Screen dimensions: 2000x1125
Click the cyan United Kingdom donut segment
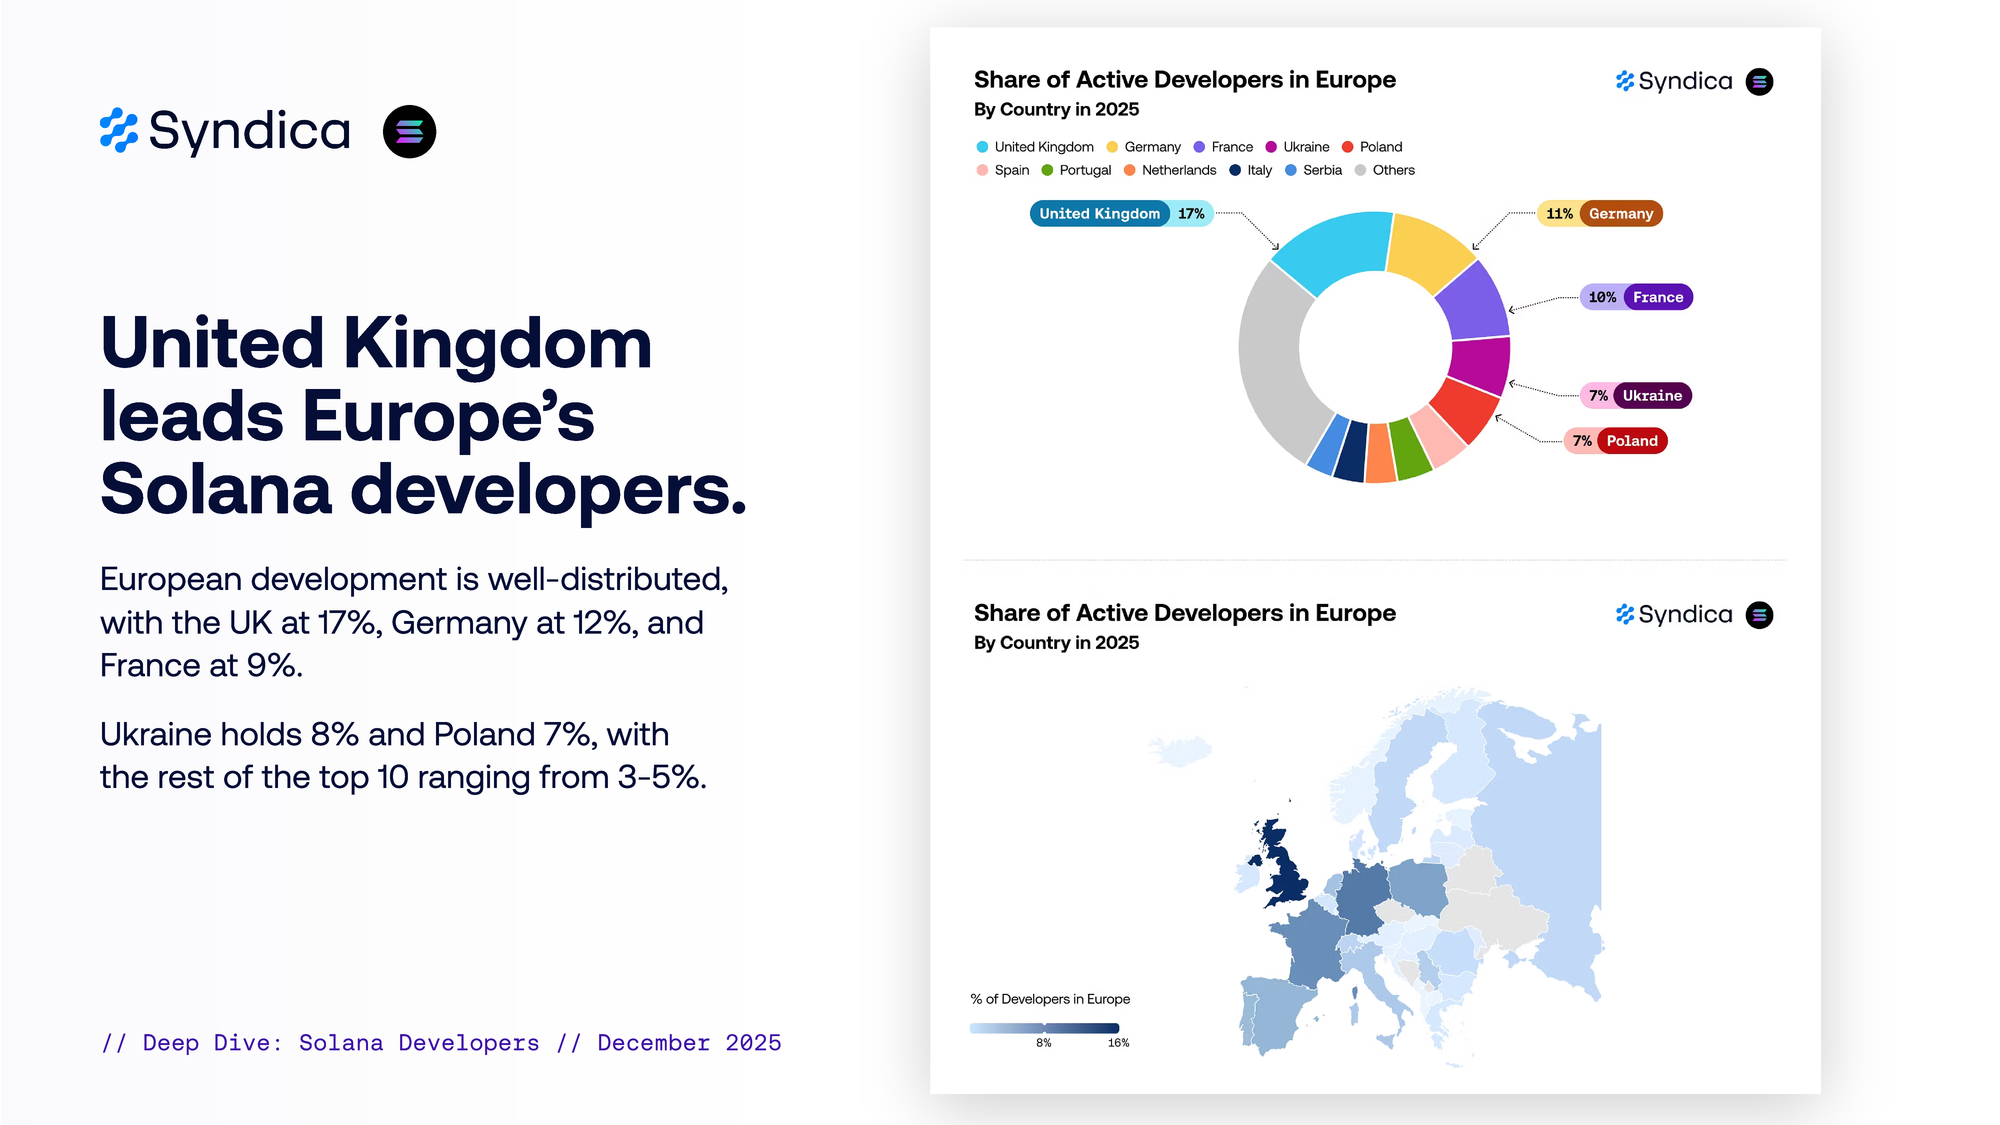click(x=1335, y=248)
